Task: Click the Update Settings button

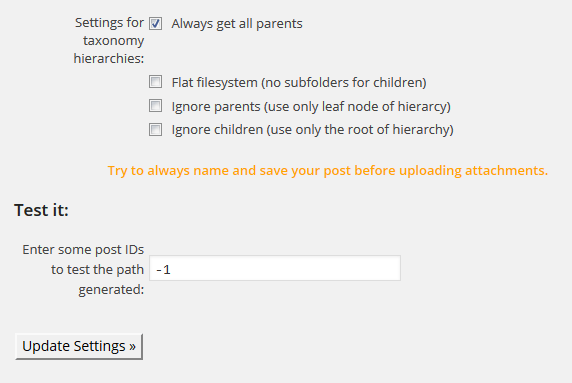Action: (79, 346)
